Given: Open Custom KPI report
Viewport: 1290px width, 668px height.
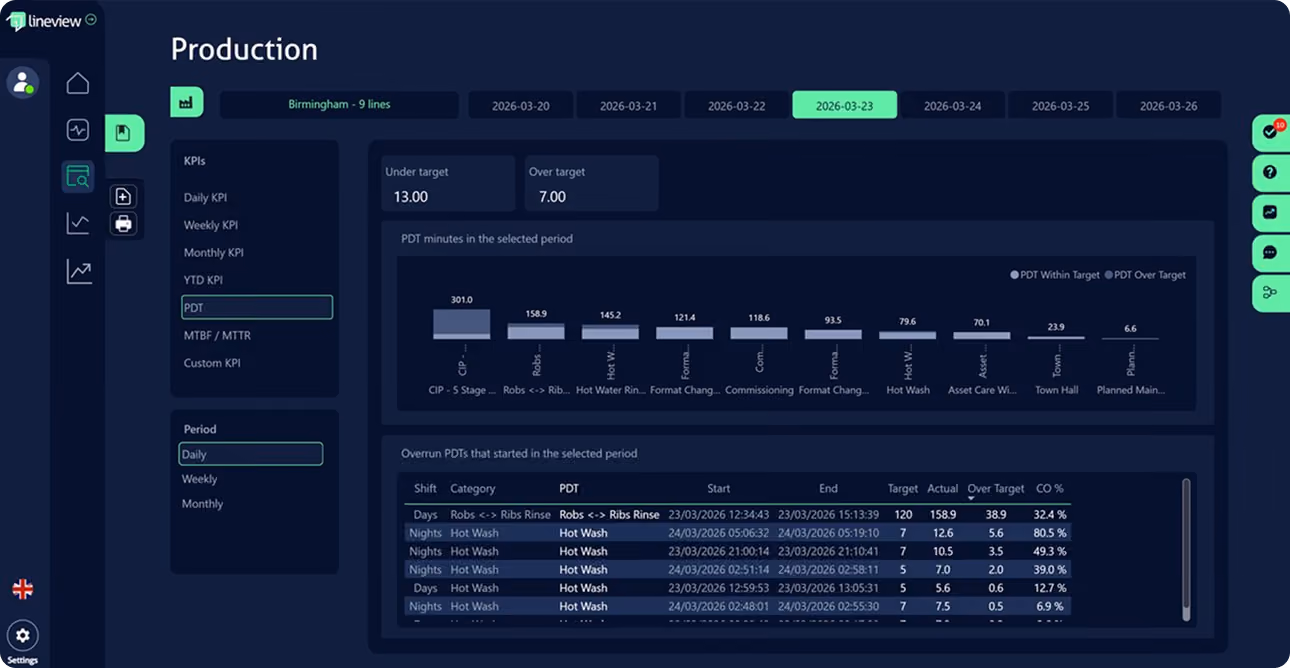Looking at the screenshot, I should pos(212,363).
